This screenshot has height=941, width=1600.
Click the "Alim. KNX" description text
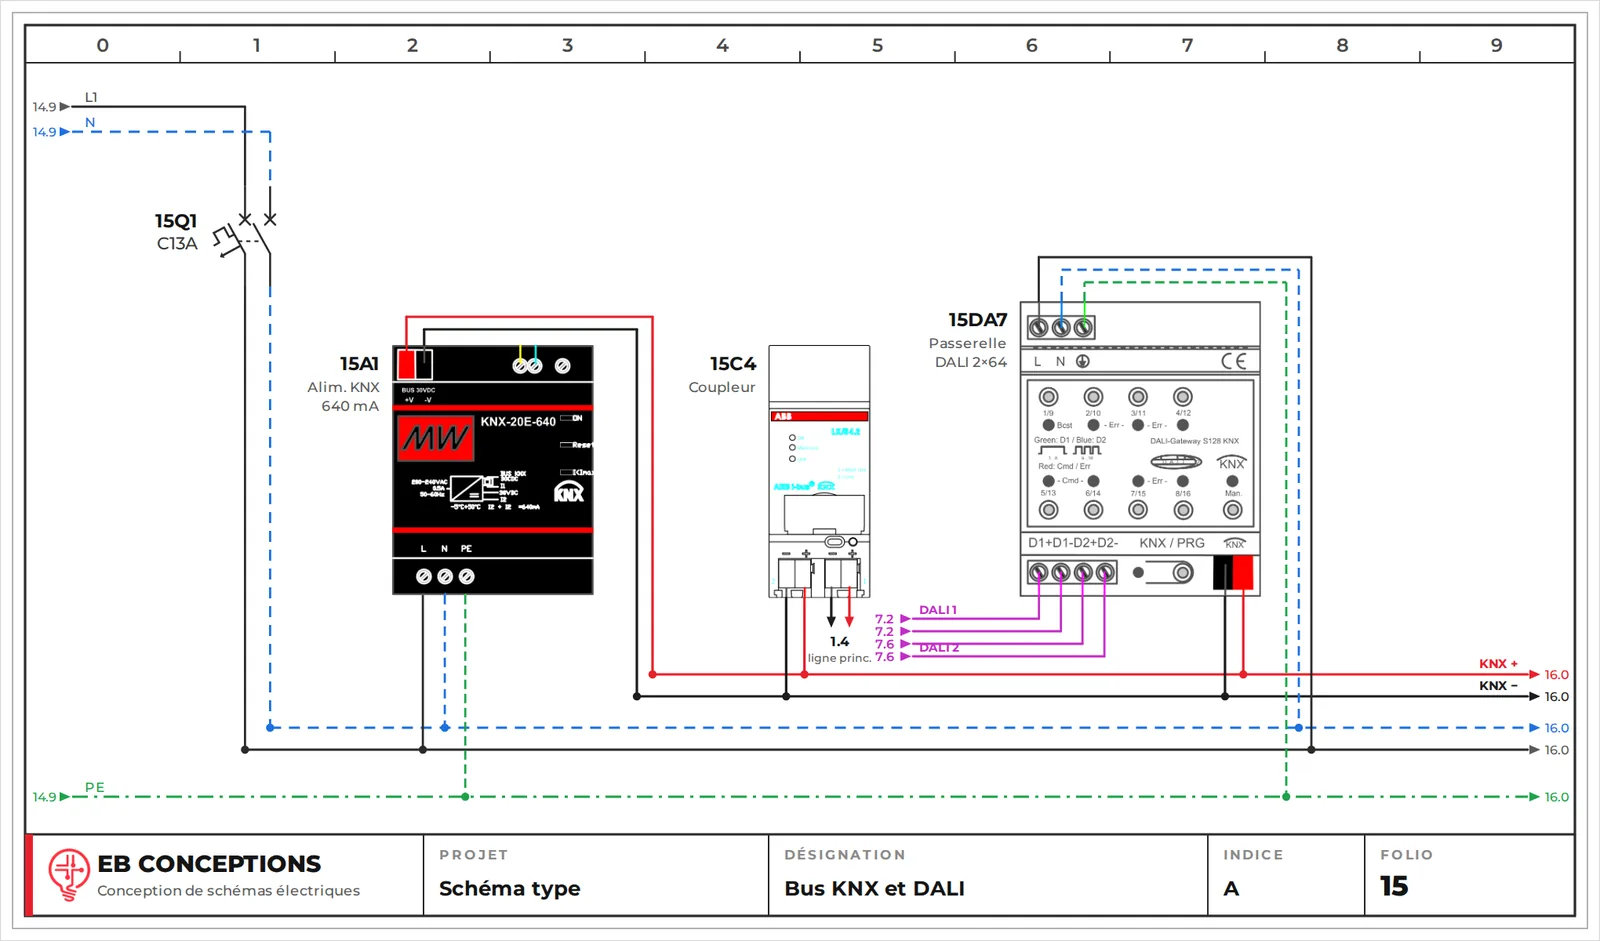(x=343, y=387)
